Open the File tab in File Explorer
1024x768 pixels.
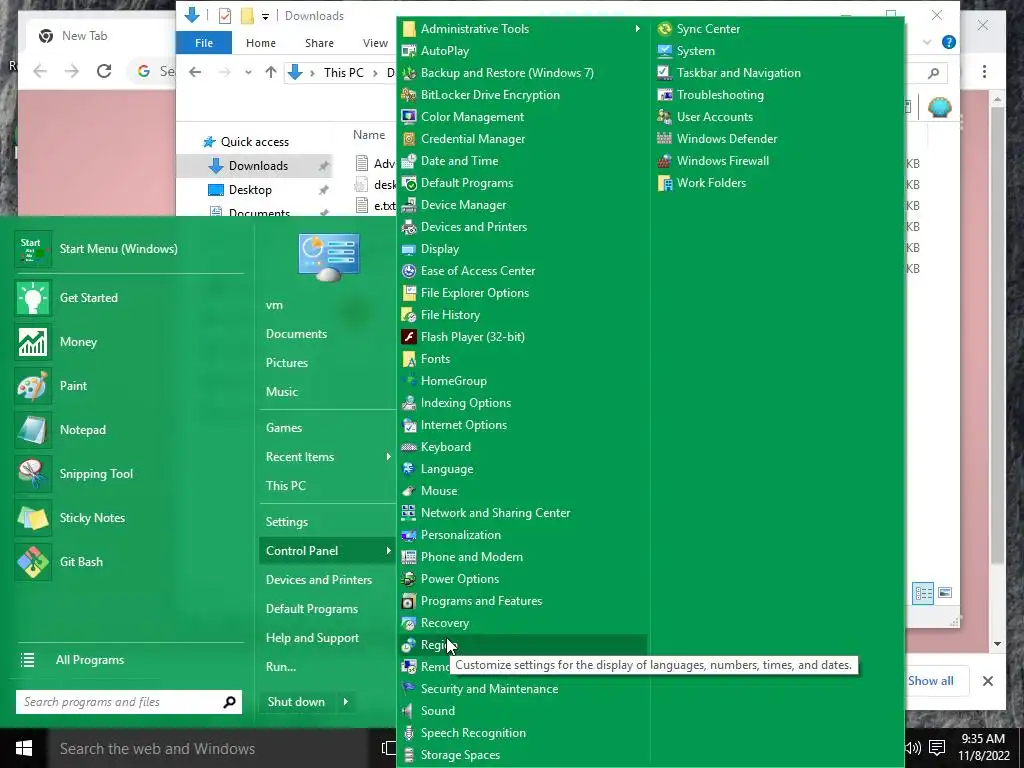(204, 43)
